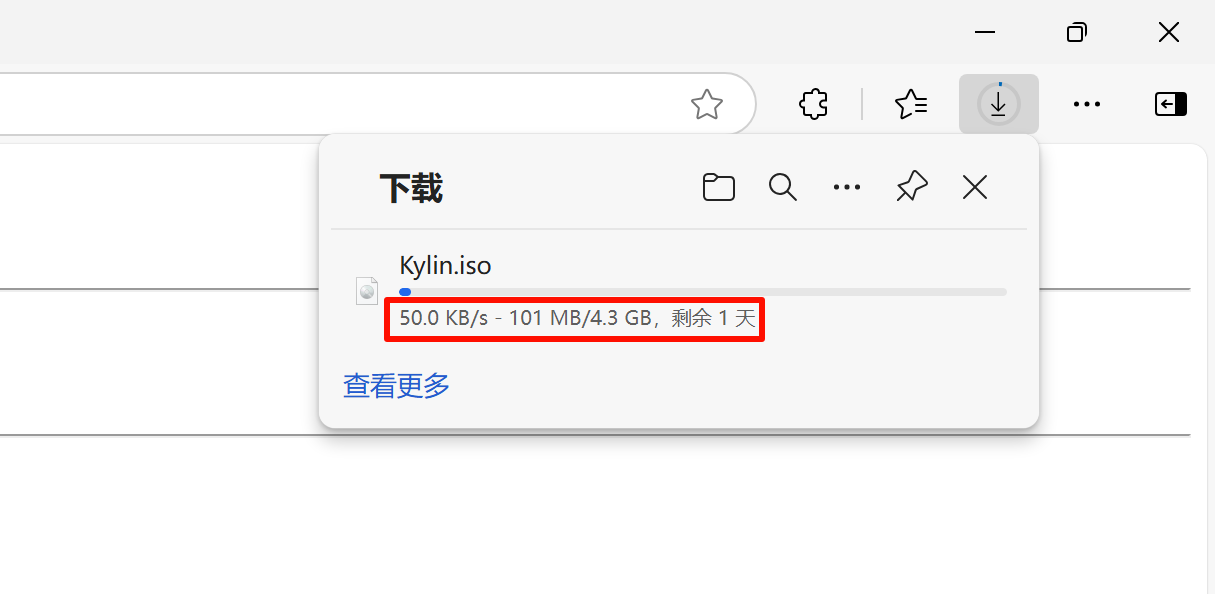This screenshot has height=594, width=1215.
Task: Click the Kylin.iso file type icon
Action: [x=367, y=290]
